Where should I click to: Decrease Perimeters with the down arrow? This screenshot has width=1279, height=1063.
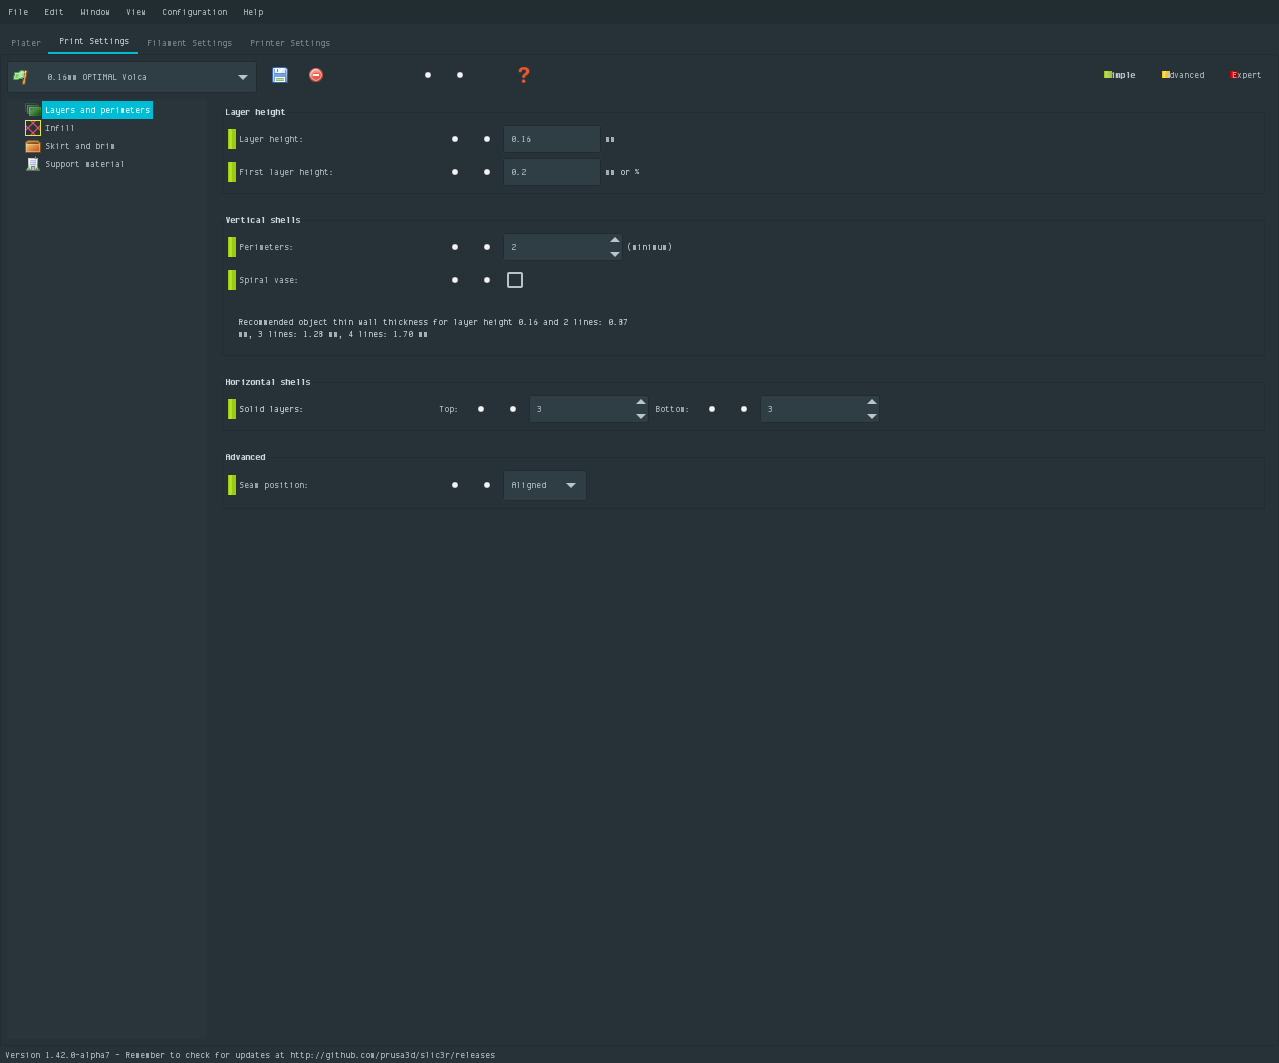(615, 254)
